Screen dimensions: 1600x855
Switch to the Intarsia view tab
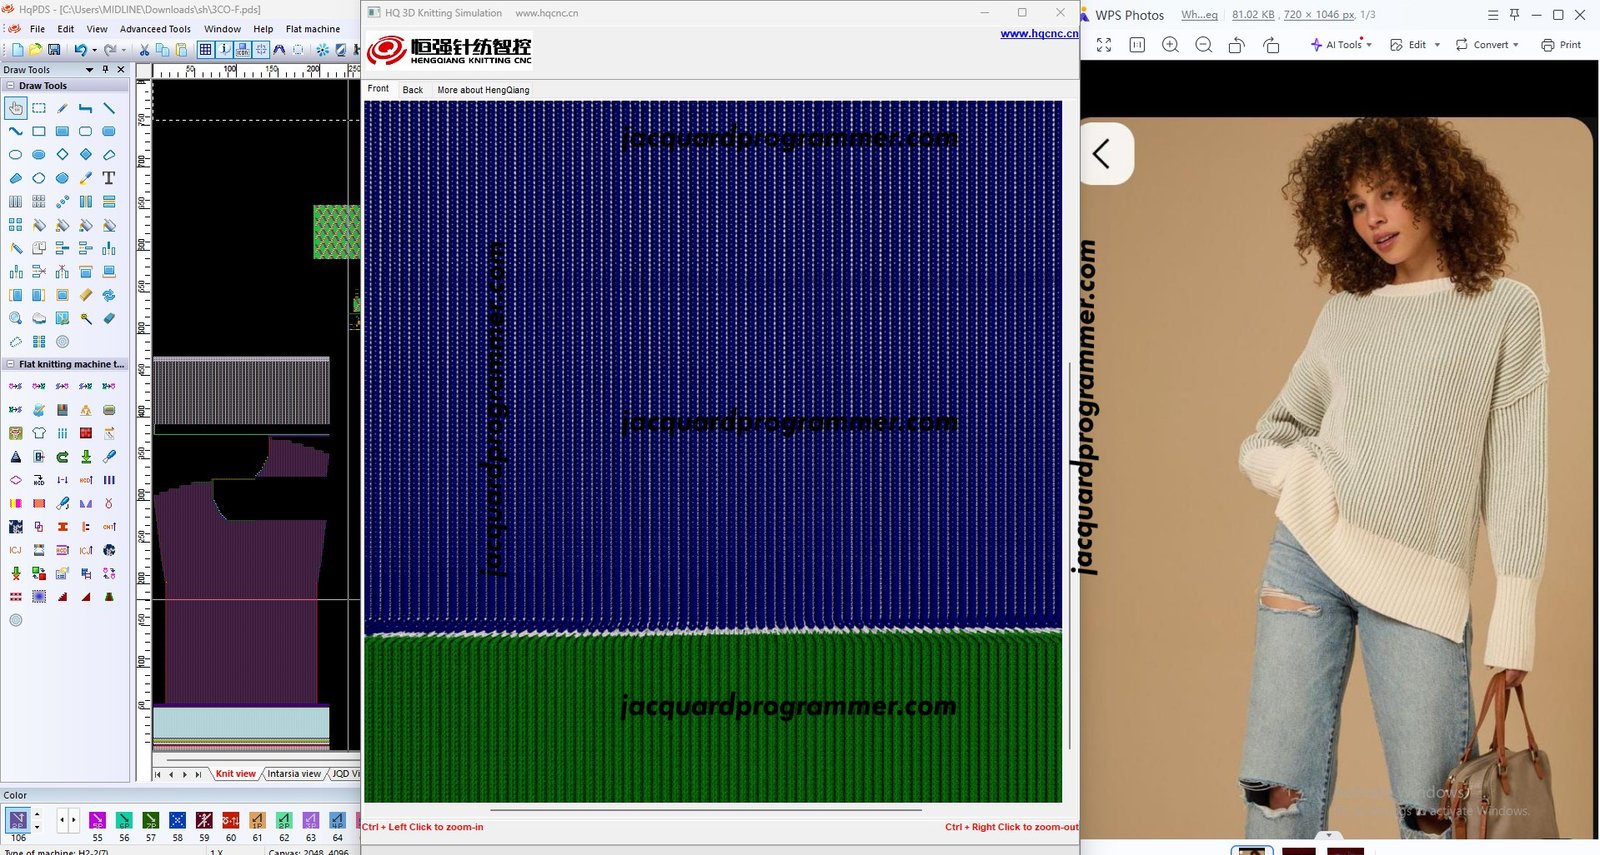293,774
